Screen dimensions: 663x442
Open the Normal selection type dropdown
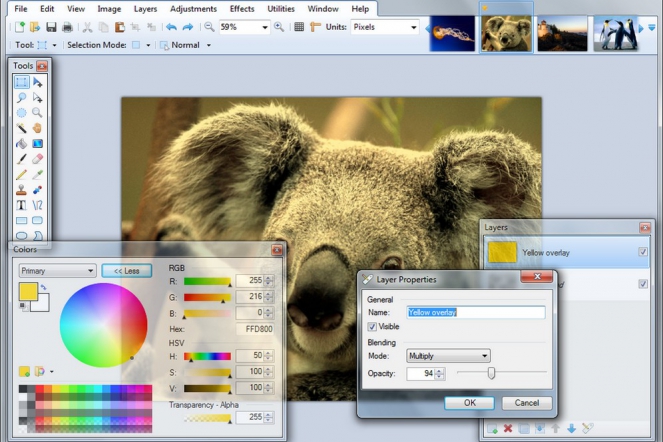[208, 45]
